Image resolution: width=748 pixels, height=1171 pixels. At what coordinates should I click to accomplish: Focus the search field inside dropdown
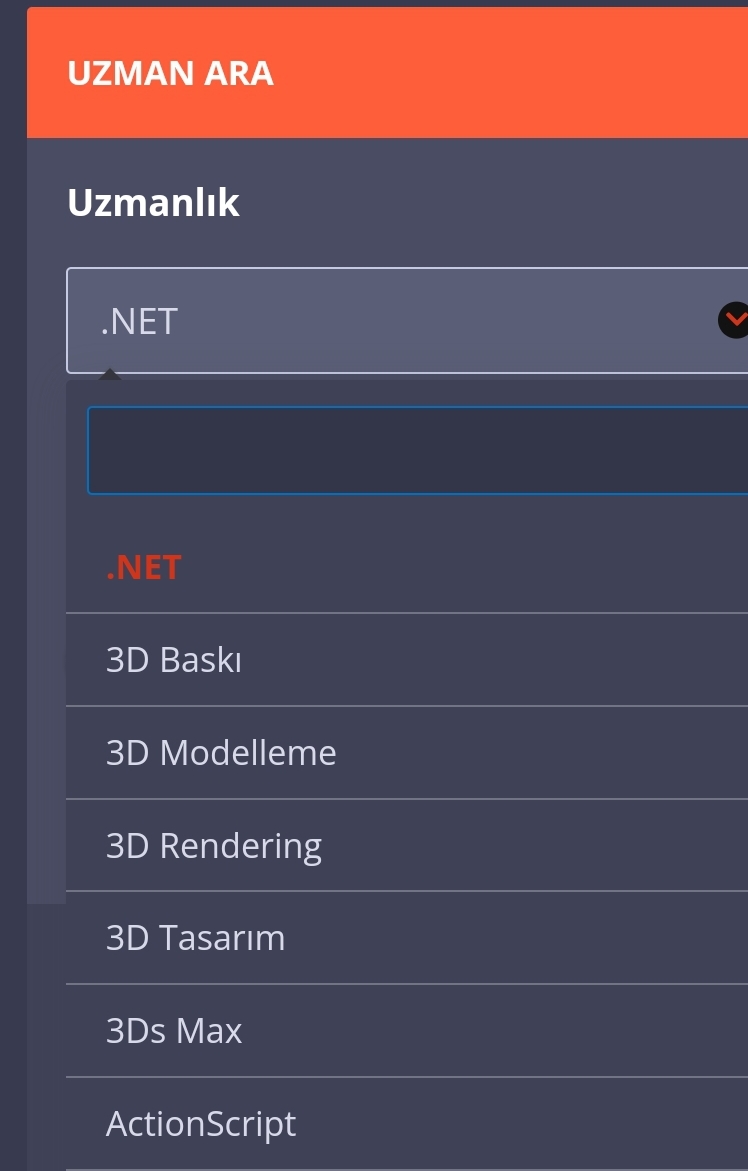point(417,450)
